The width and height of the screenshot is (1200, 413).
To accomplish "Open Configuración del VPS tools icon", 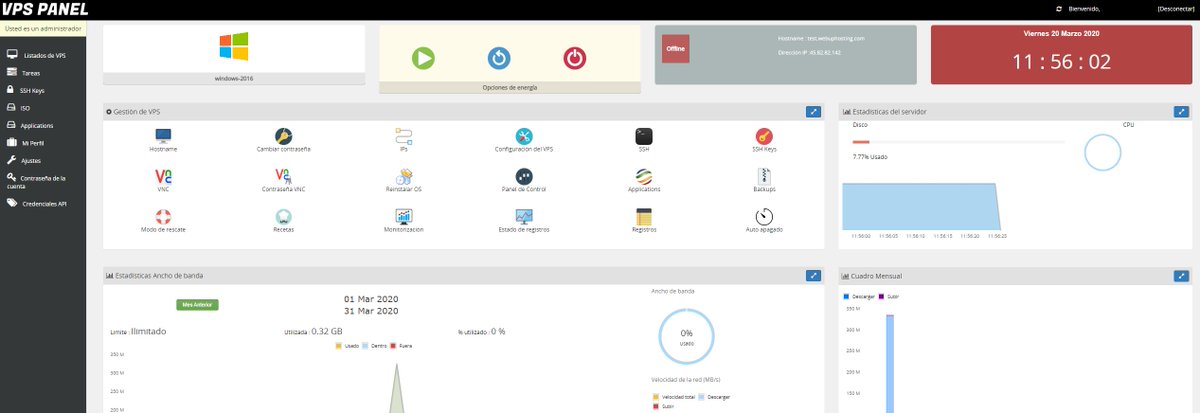I will point(524,136).
